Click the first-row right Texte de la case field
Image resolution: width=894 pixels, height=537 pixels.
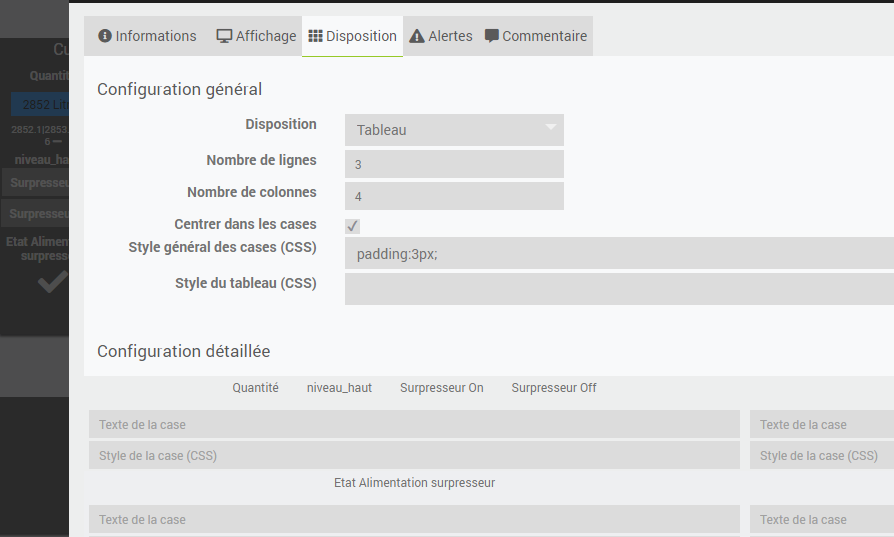[822, 424]
